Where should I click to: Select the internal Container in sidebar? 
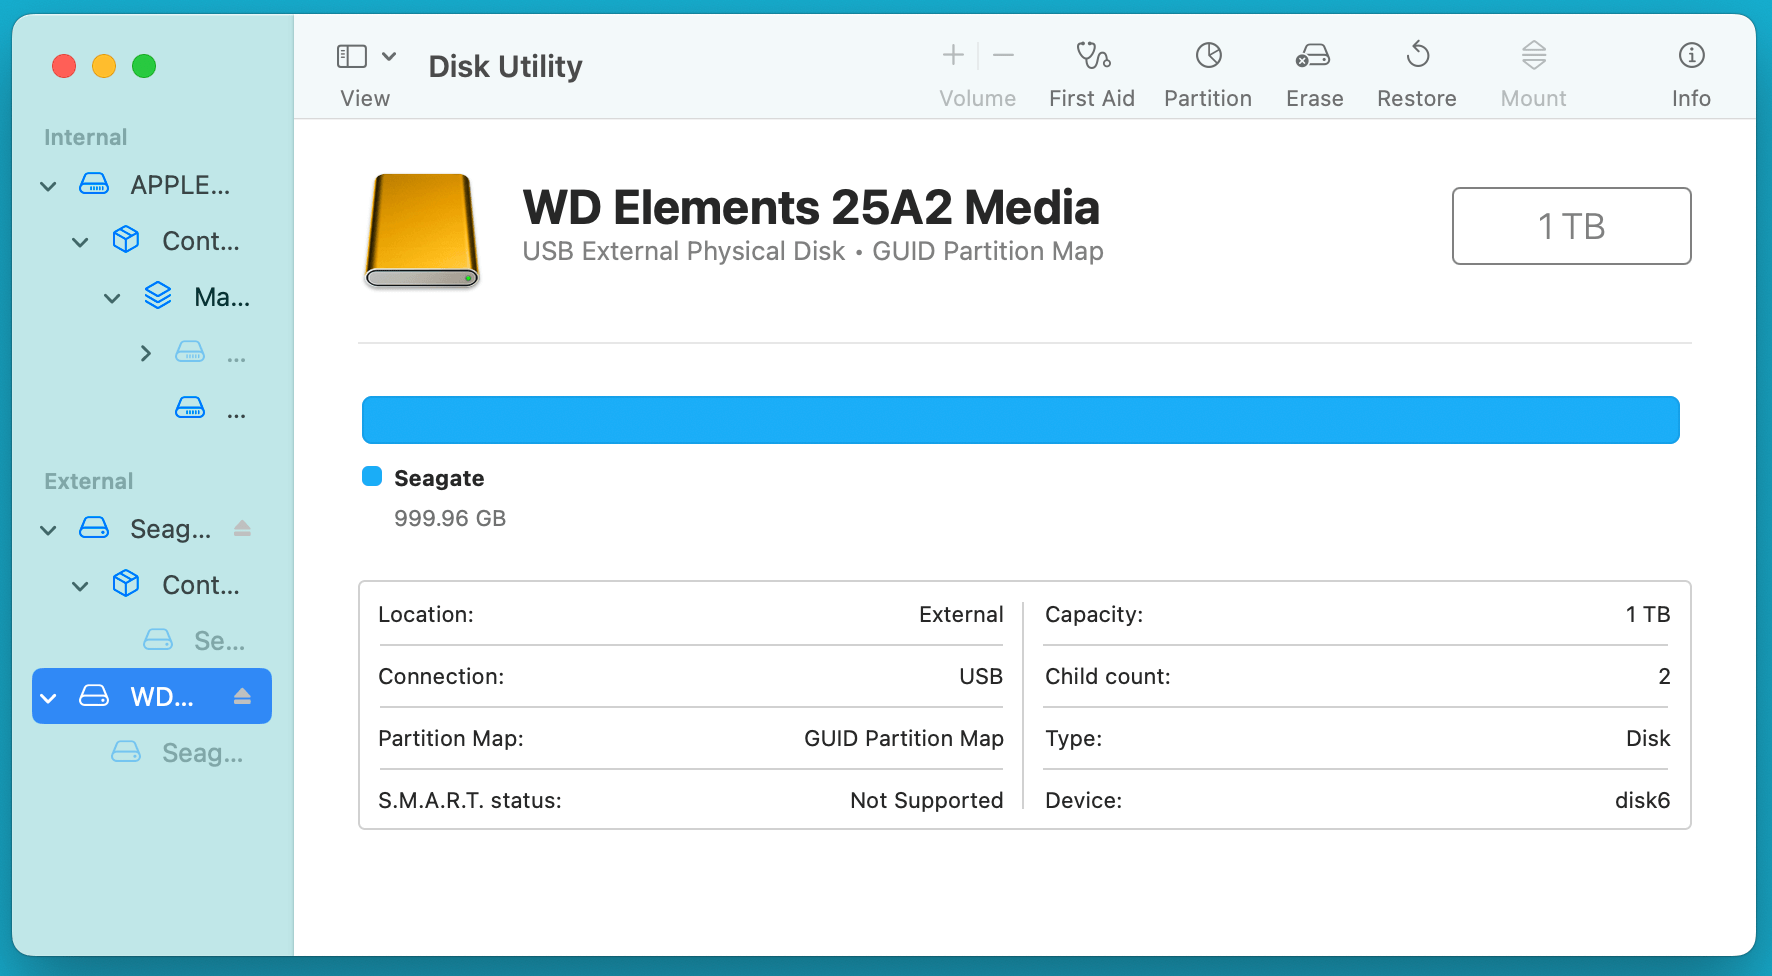200,240
